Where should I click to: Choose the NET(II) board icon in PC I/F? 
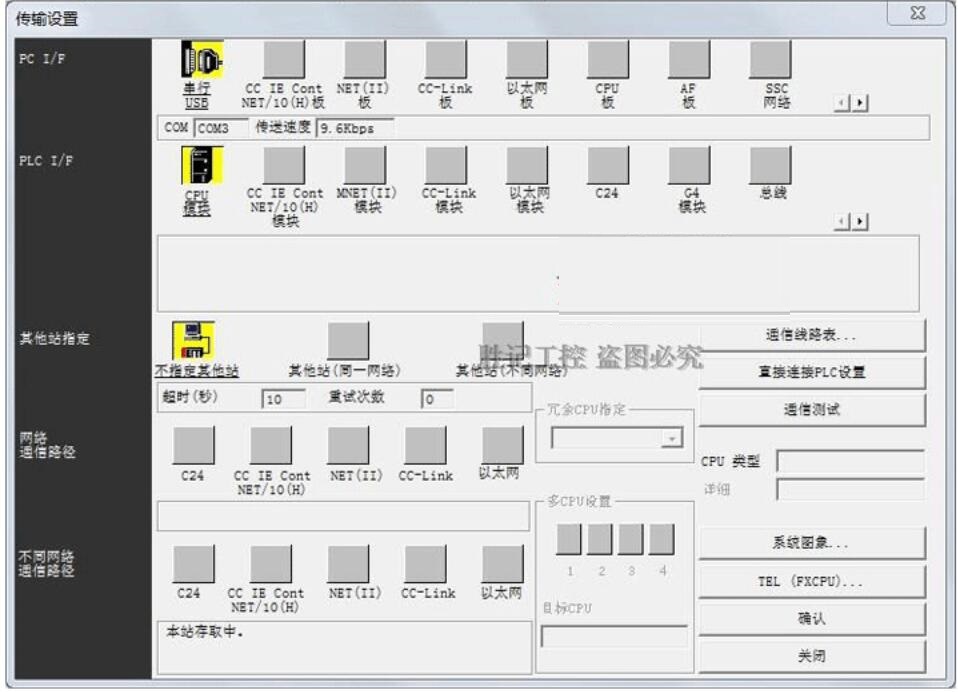[365, 59]
